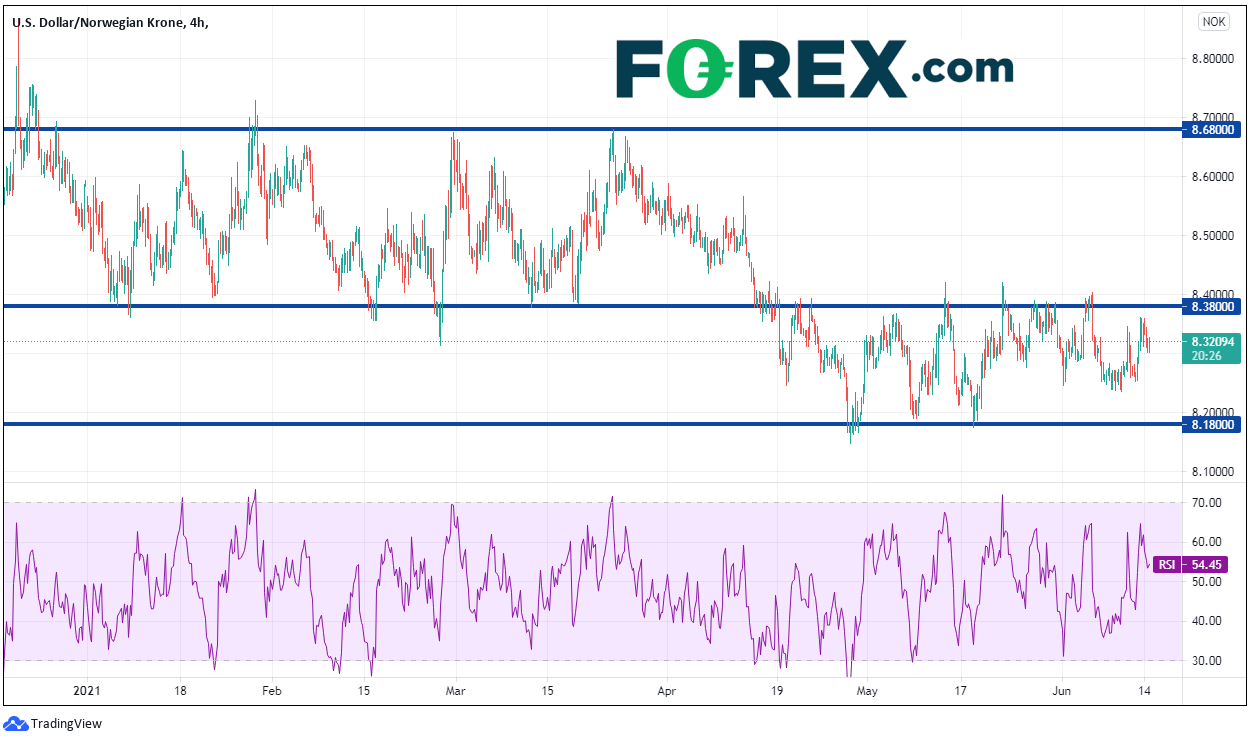Click the Apr date axis label
The height and width of the screenshot is (742, 1253).
coord(668,690)
